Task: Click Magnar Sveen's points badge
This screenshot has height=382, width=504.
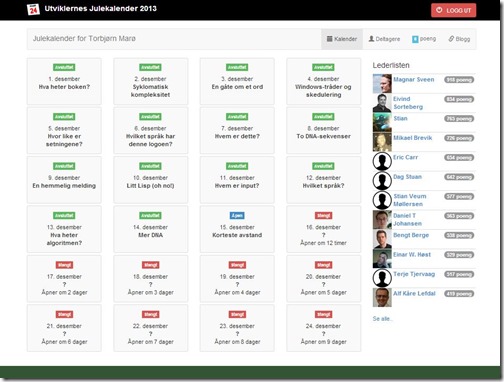Action: (459, 80)
